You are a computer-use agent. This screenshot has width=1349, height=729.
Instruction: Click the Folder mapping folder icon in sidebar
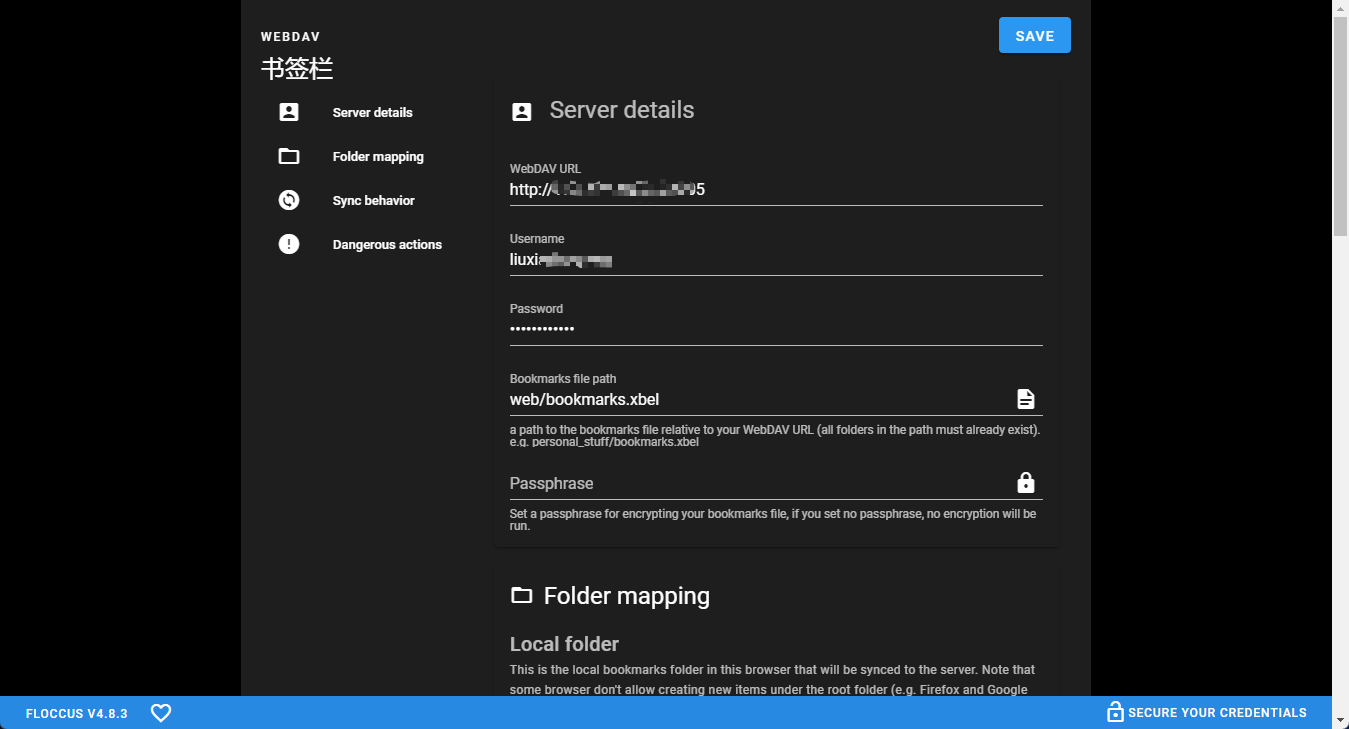pyautogui.click(x=289, y=156)
